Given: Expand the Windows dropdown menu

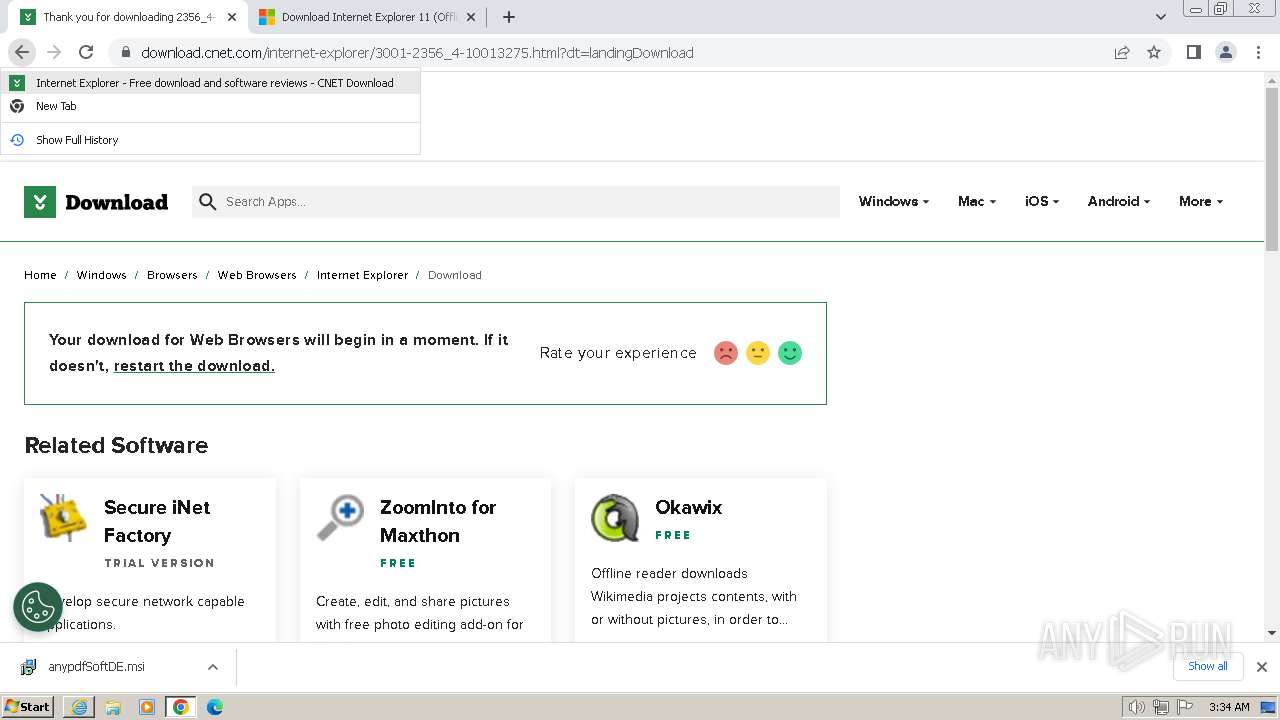Looking at the screenshot, I should pyautogui.click(x=894, y=201).
